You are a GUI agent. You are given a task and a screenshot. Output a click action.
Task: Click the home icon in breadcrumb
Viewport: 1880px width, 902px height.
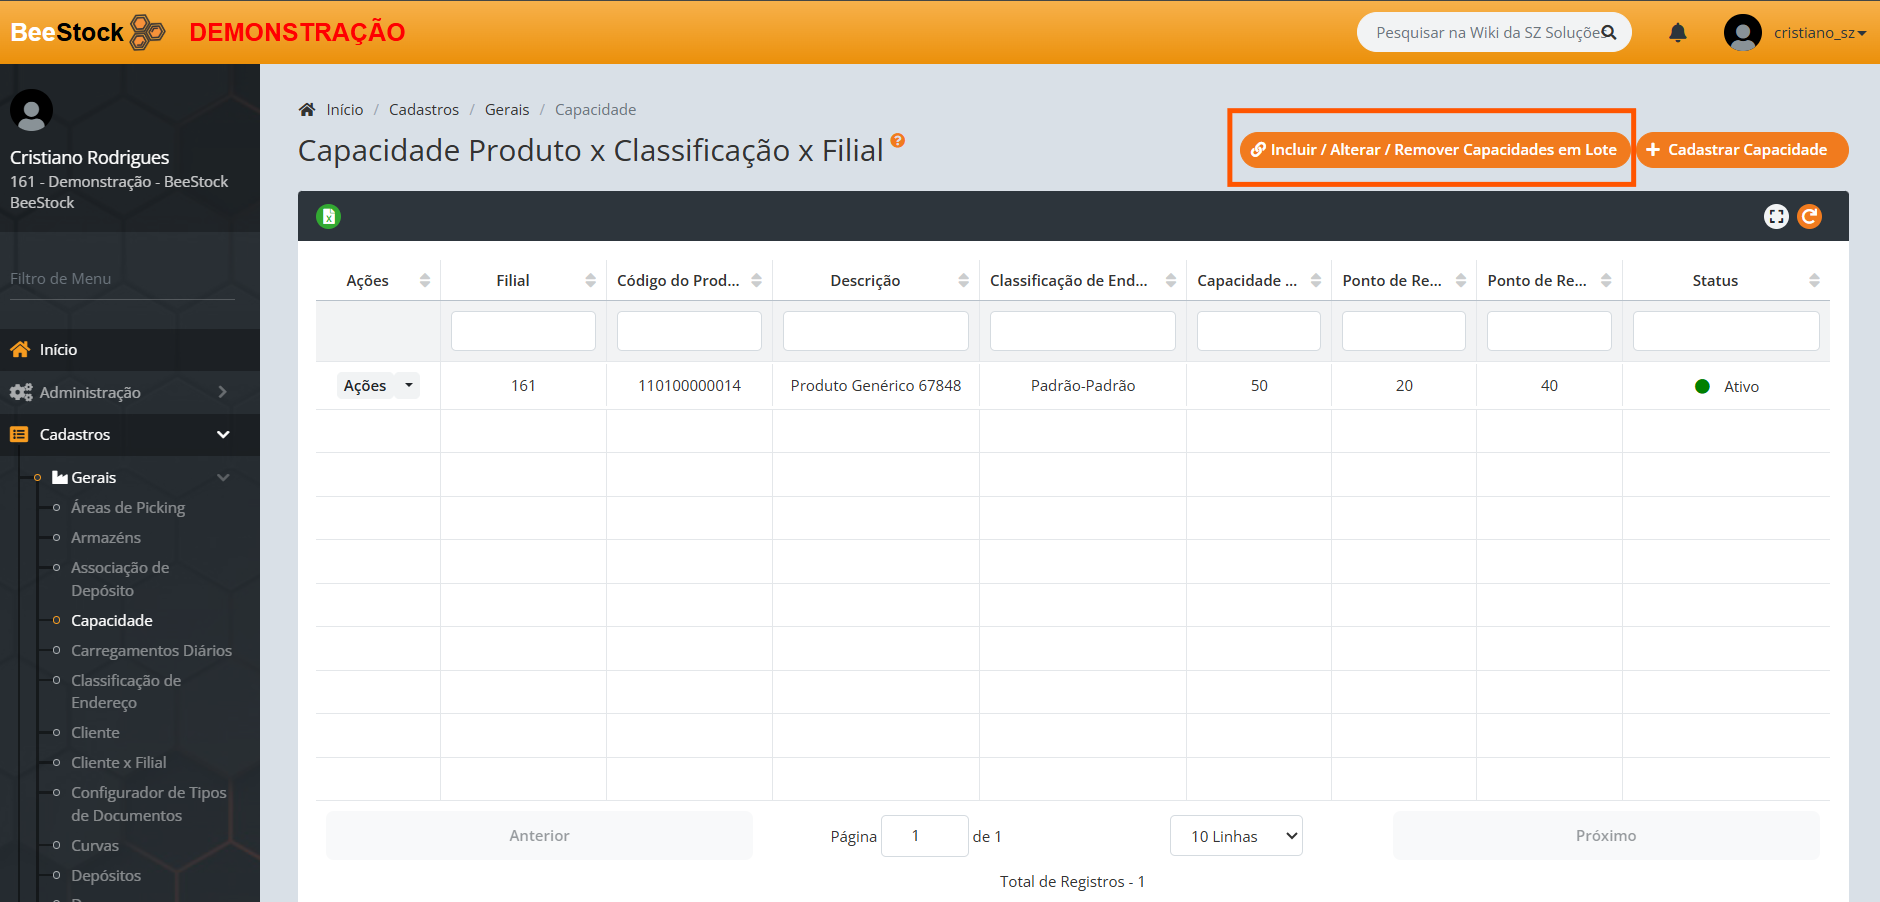[307, 110]
